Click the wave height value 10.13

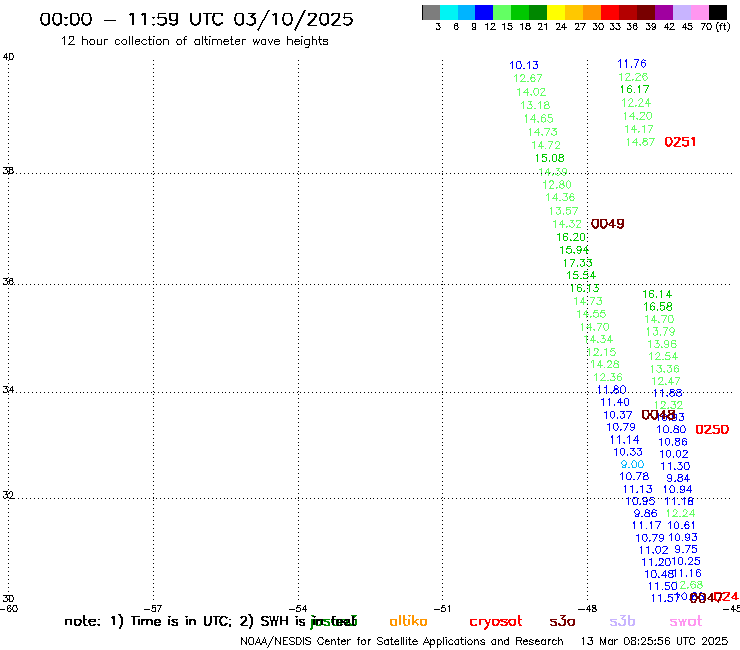524,65
